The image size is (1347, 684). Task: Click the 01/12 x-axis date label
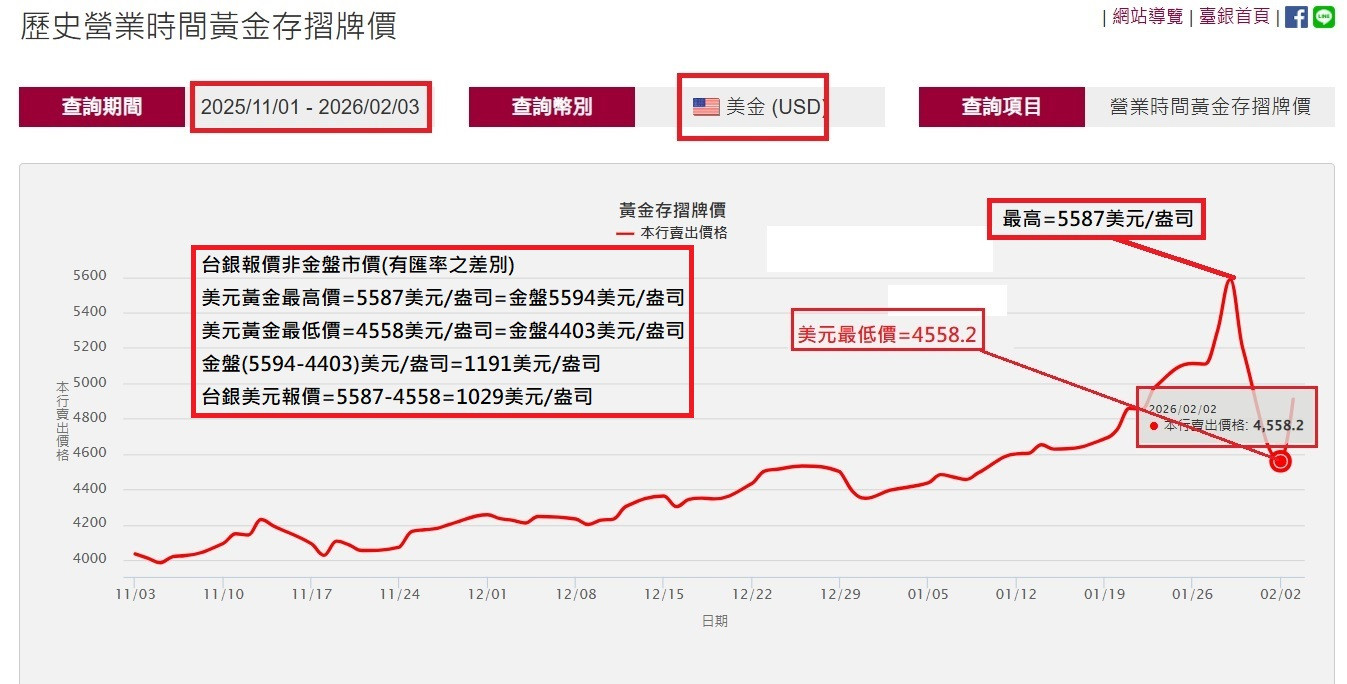coord(1016,594)
